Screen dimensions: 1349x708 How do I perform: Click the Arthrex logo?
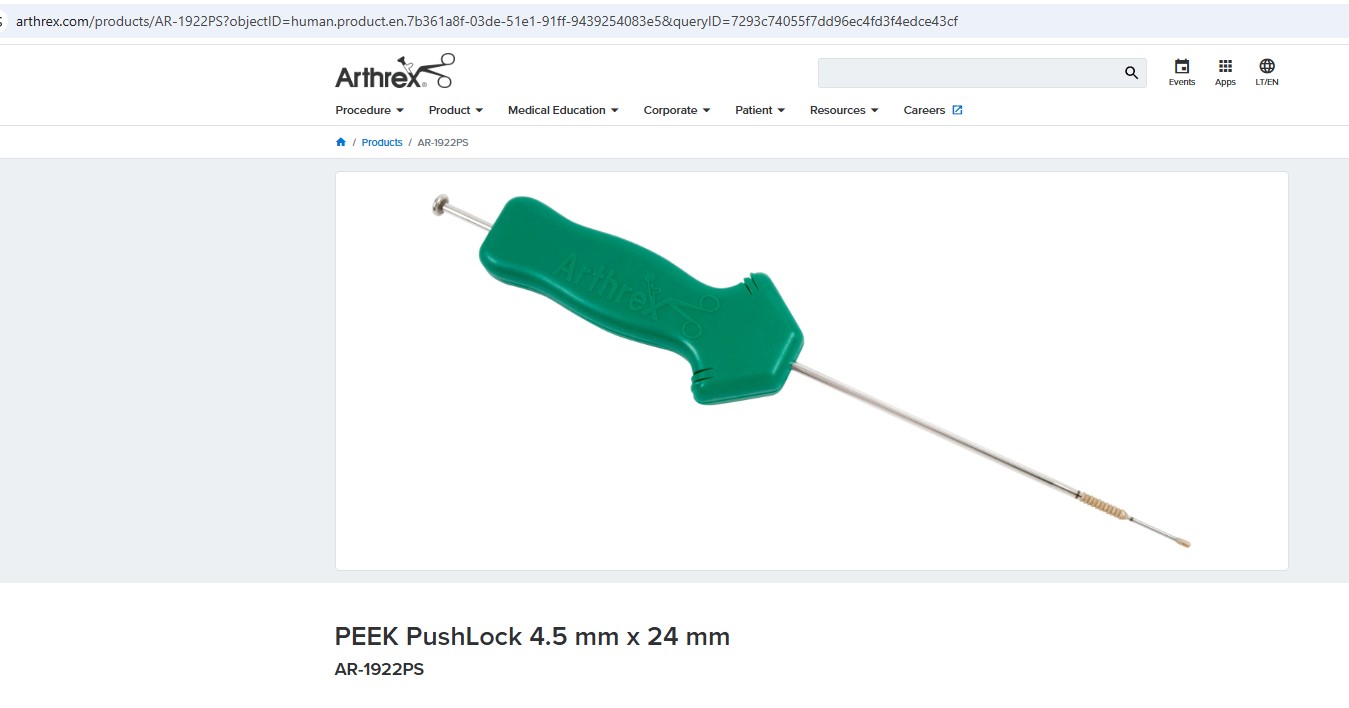point(394,72)
